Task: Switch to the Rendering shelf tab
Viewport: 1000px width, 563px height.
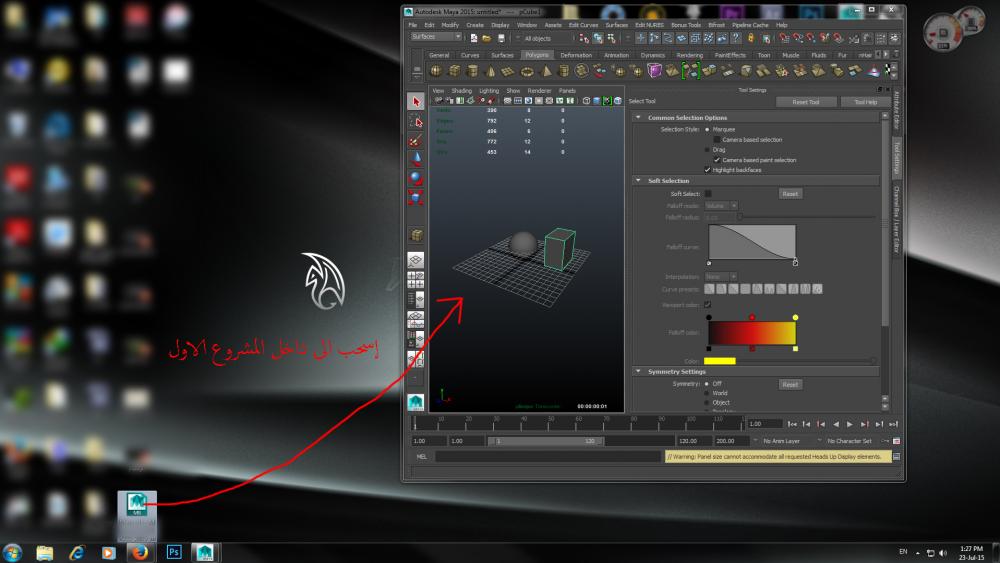Action: (689, 55)
